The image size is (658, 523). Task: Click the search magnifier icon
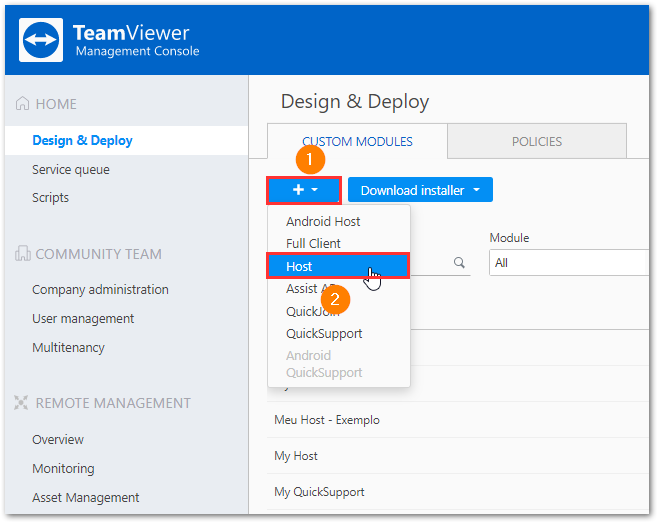(x=459, y=263)
